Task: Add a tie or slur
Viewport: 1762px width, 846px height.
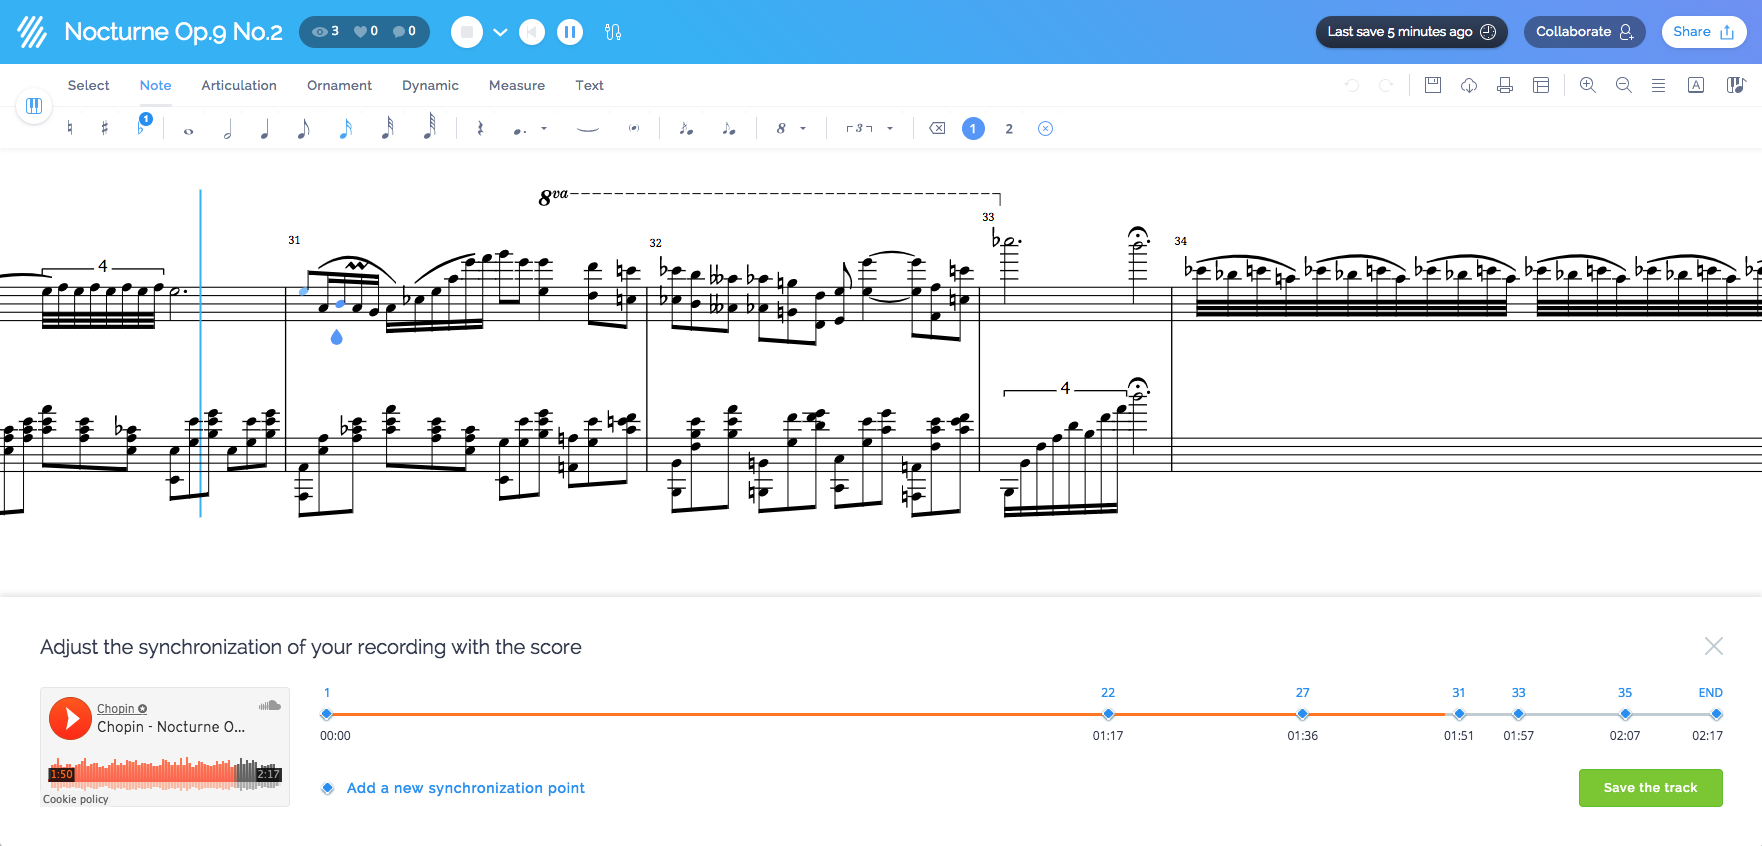Action: point(588,128)
